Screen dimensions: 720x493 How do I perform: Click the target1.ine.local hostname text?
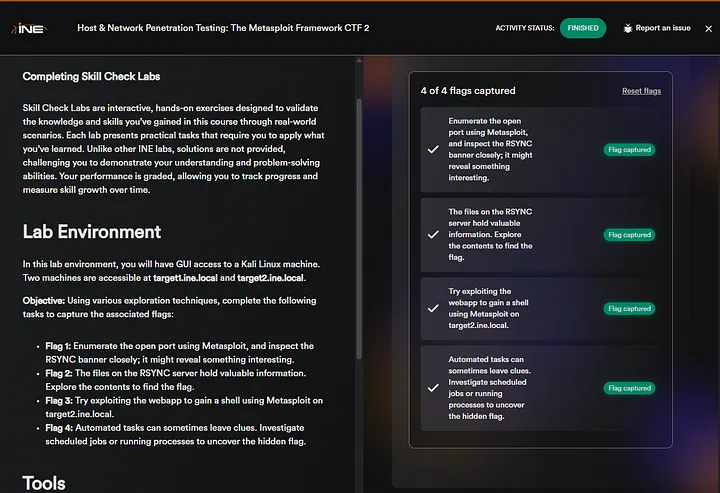pos(185,278)
